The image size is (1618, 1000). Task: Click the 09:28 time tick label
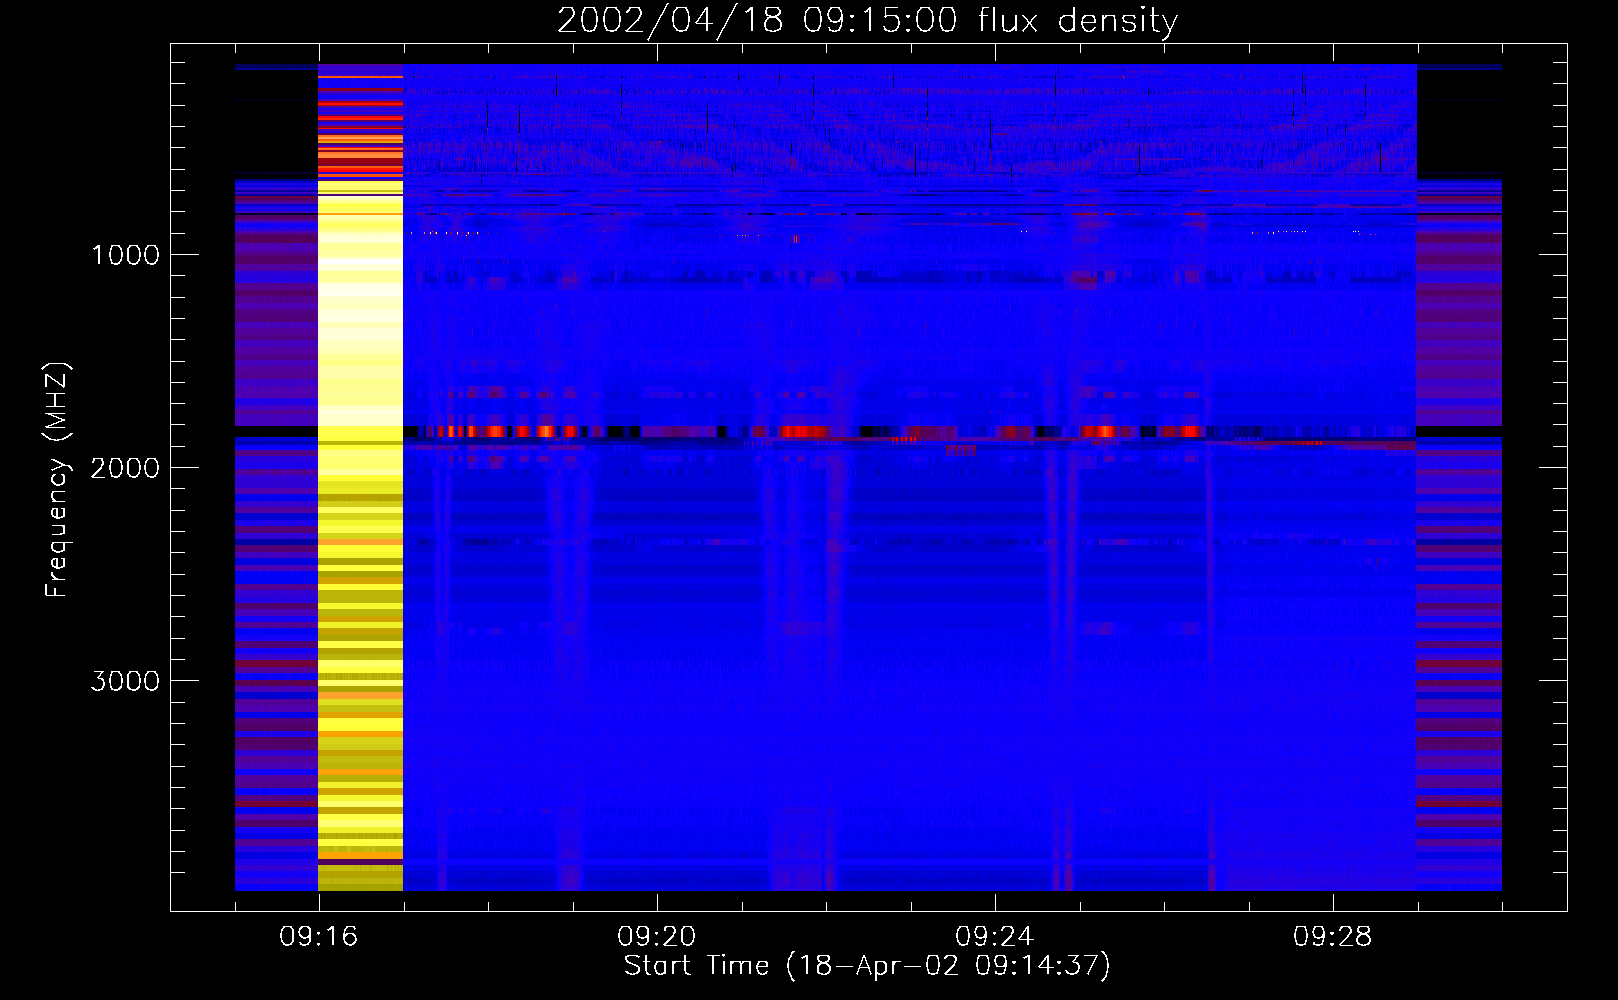[x=1333, y=937]
